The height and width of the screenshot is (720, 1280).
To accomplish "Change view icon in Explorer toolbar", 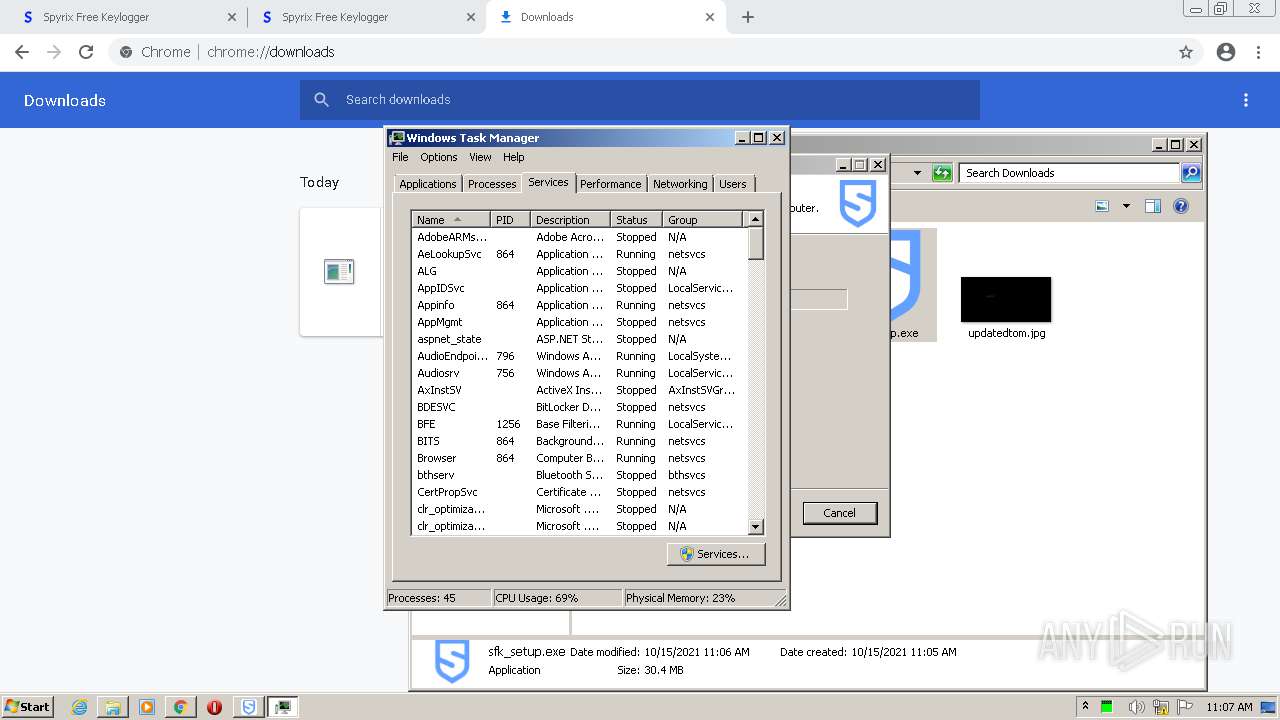I will 1102,206.
